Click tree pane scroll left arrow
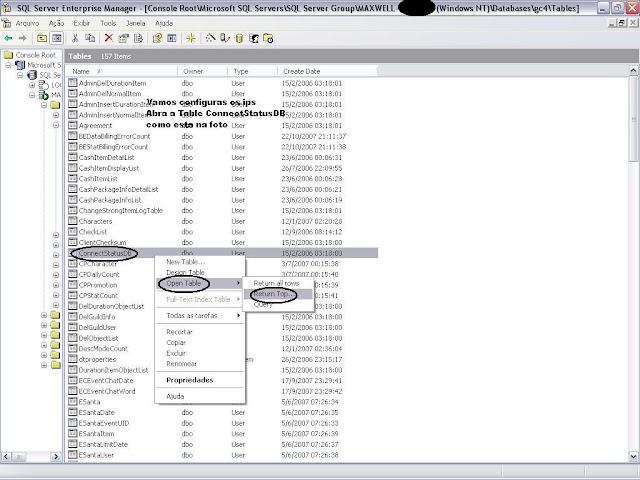Viewport: 640px width, 480px height. click(7, 456)
